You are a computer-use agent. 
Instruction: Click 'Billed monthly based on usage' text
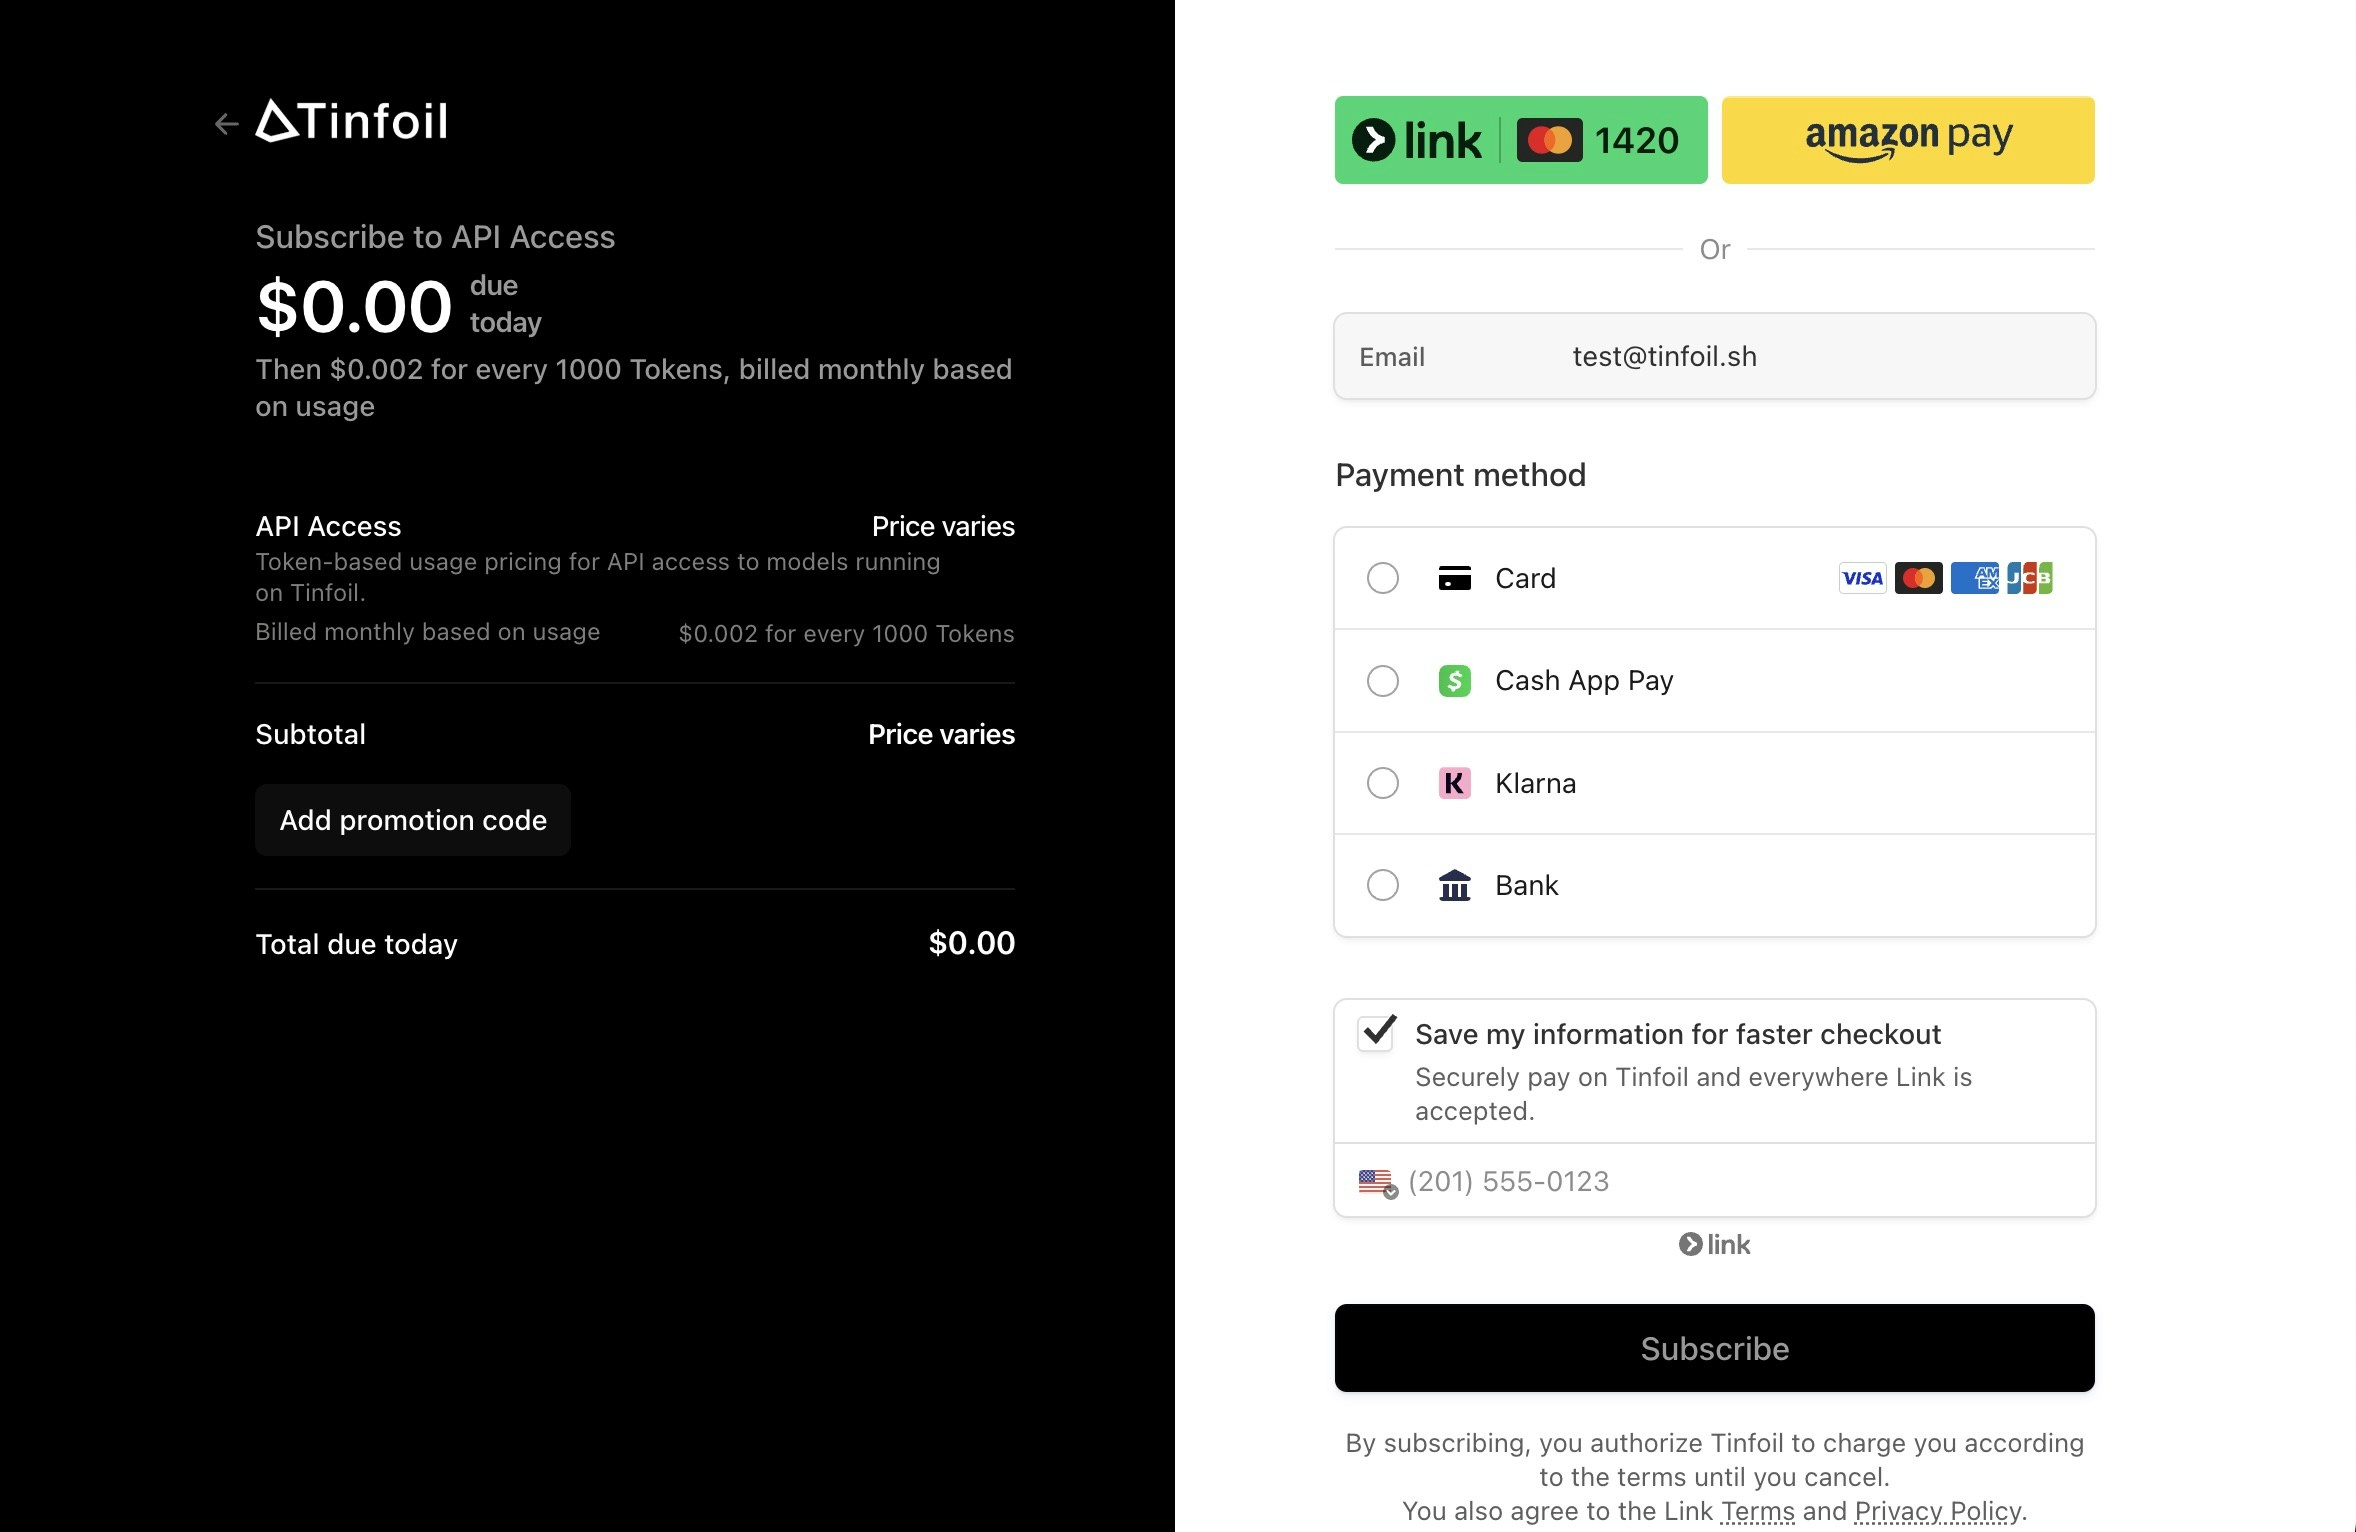click(428, 632)
